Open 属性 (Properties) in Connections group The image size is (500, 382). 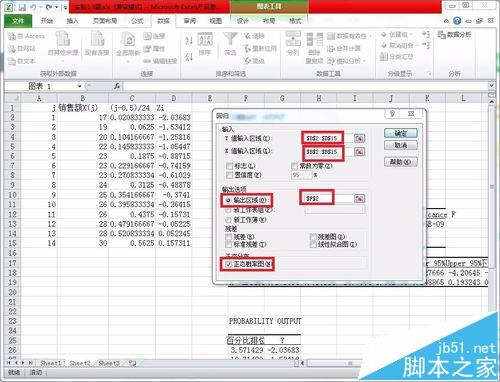pos(154,49)
